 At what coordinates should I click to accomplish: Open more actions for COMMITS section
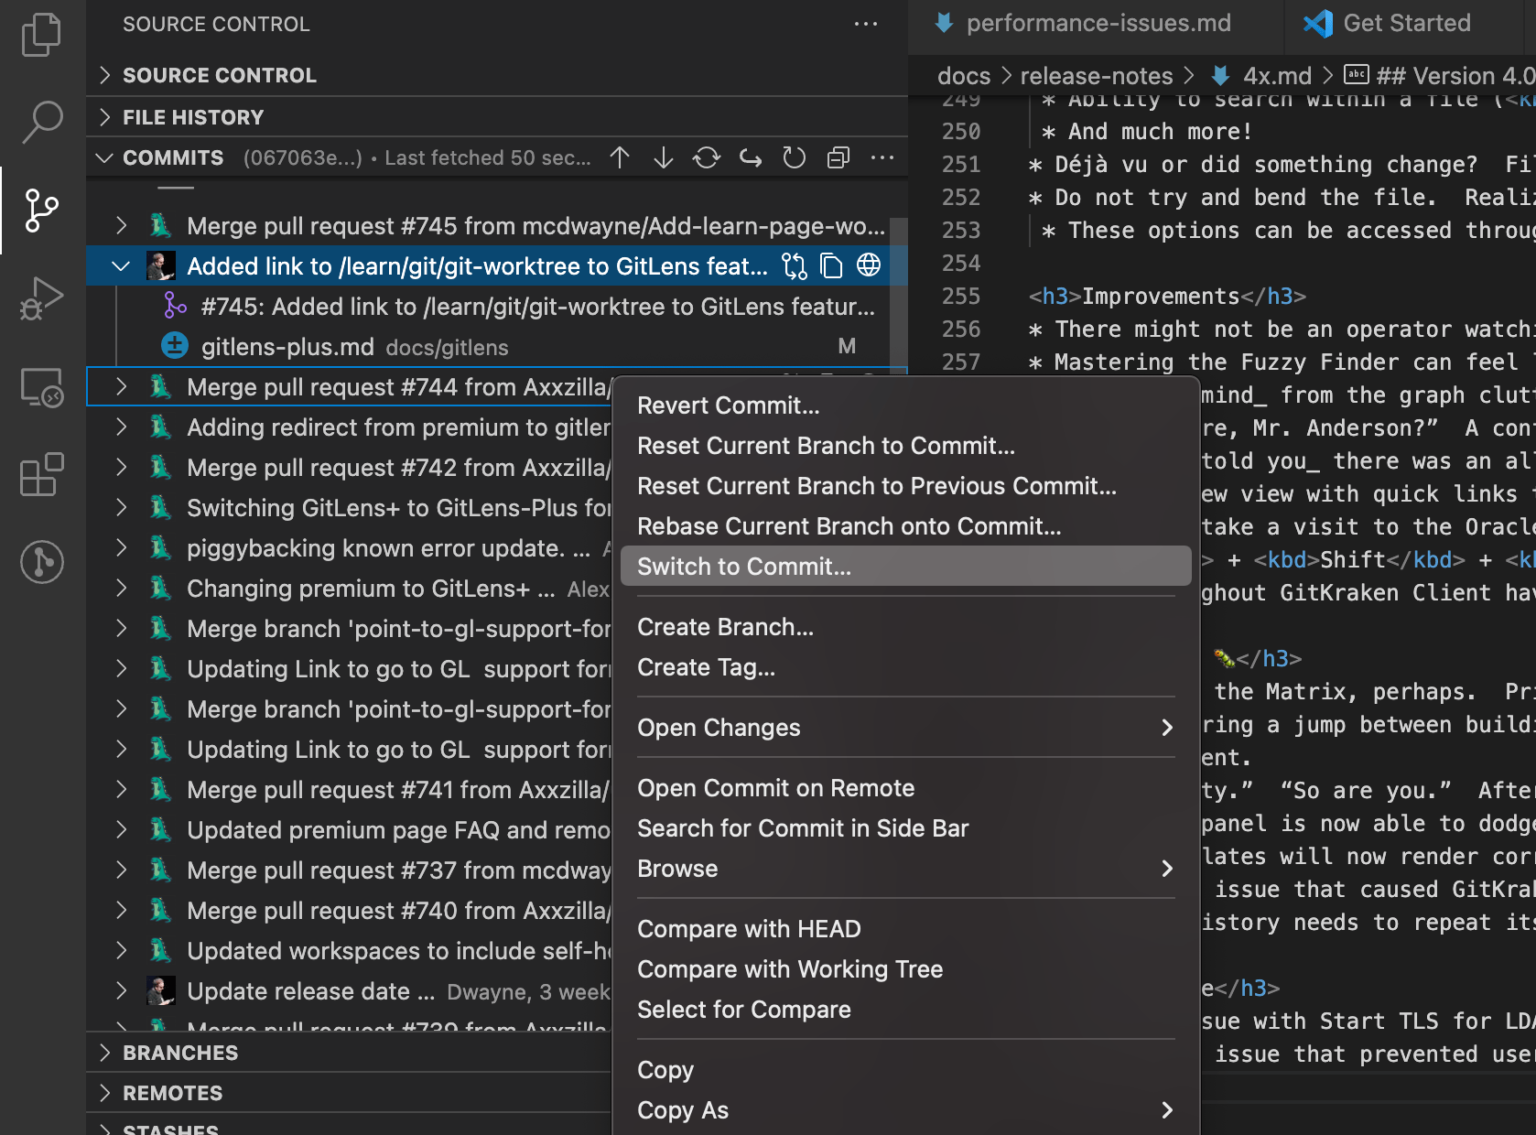(x=881, y=157)
